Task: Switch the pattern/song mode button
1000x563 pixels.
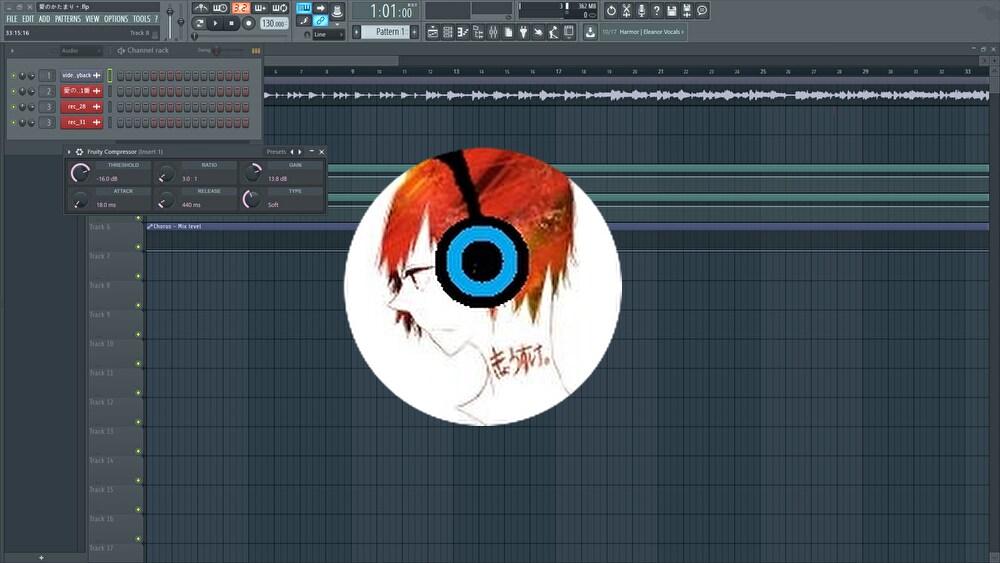Action: [200, 24]
